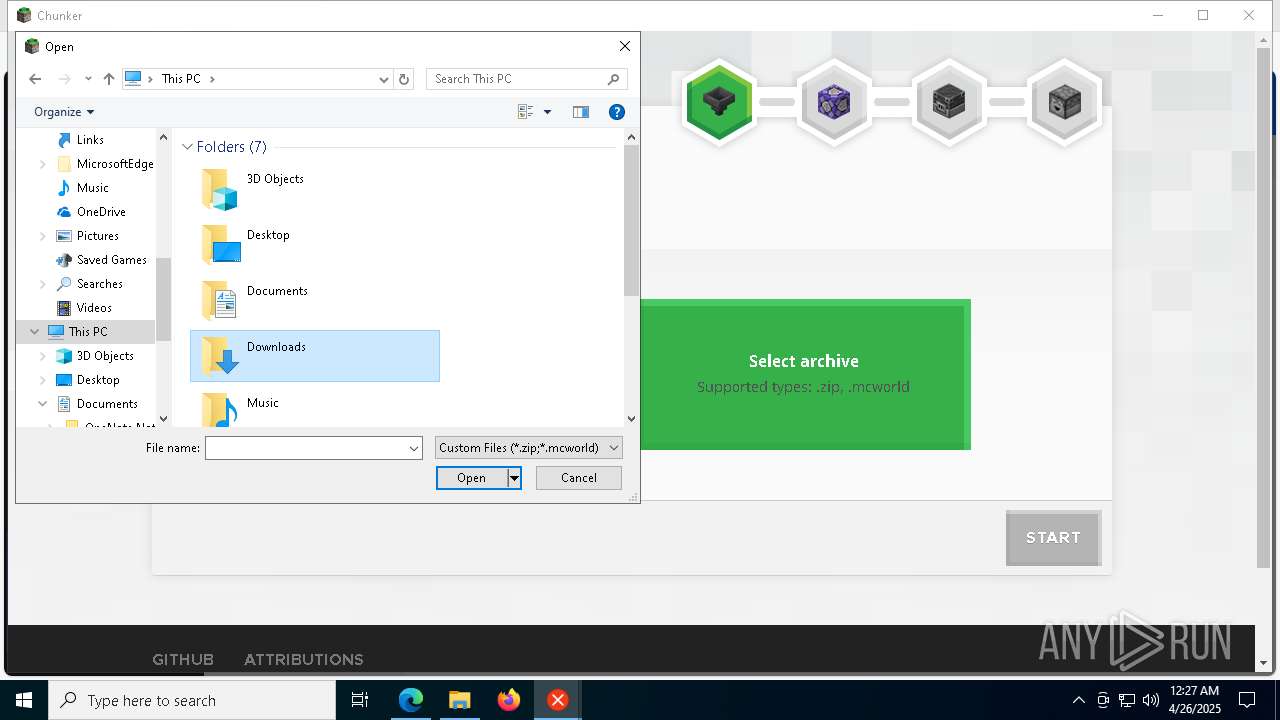1280x720 pixels.
Task: Open Firefox from taskbar
Action: (509, 700)
